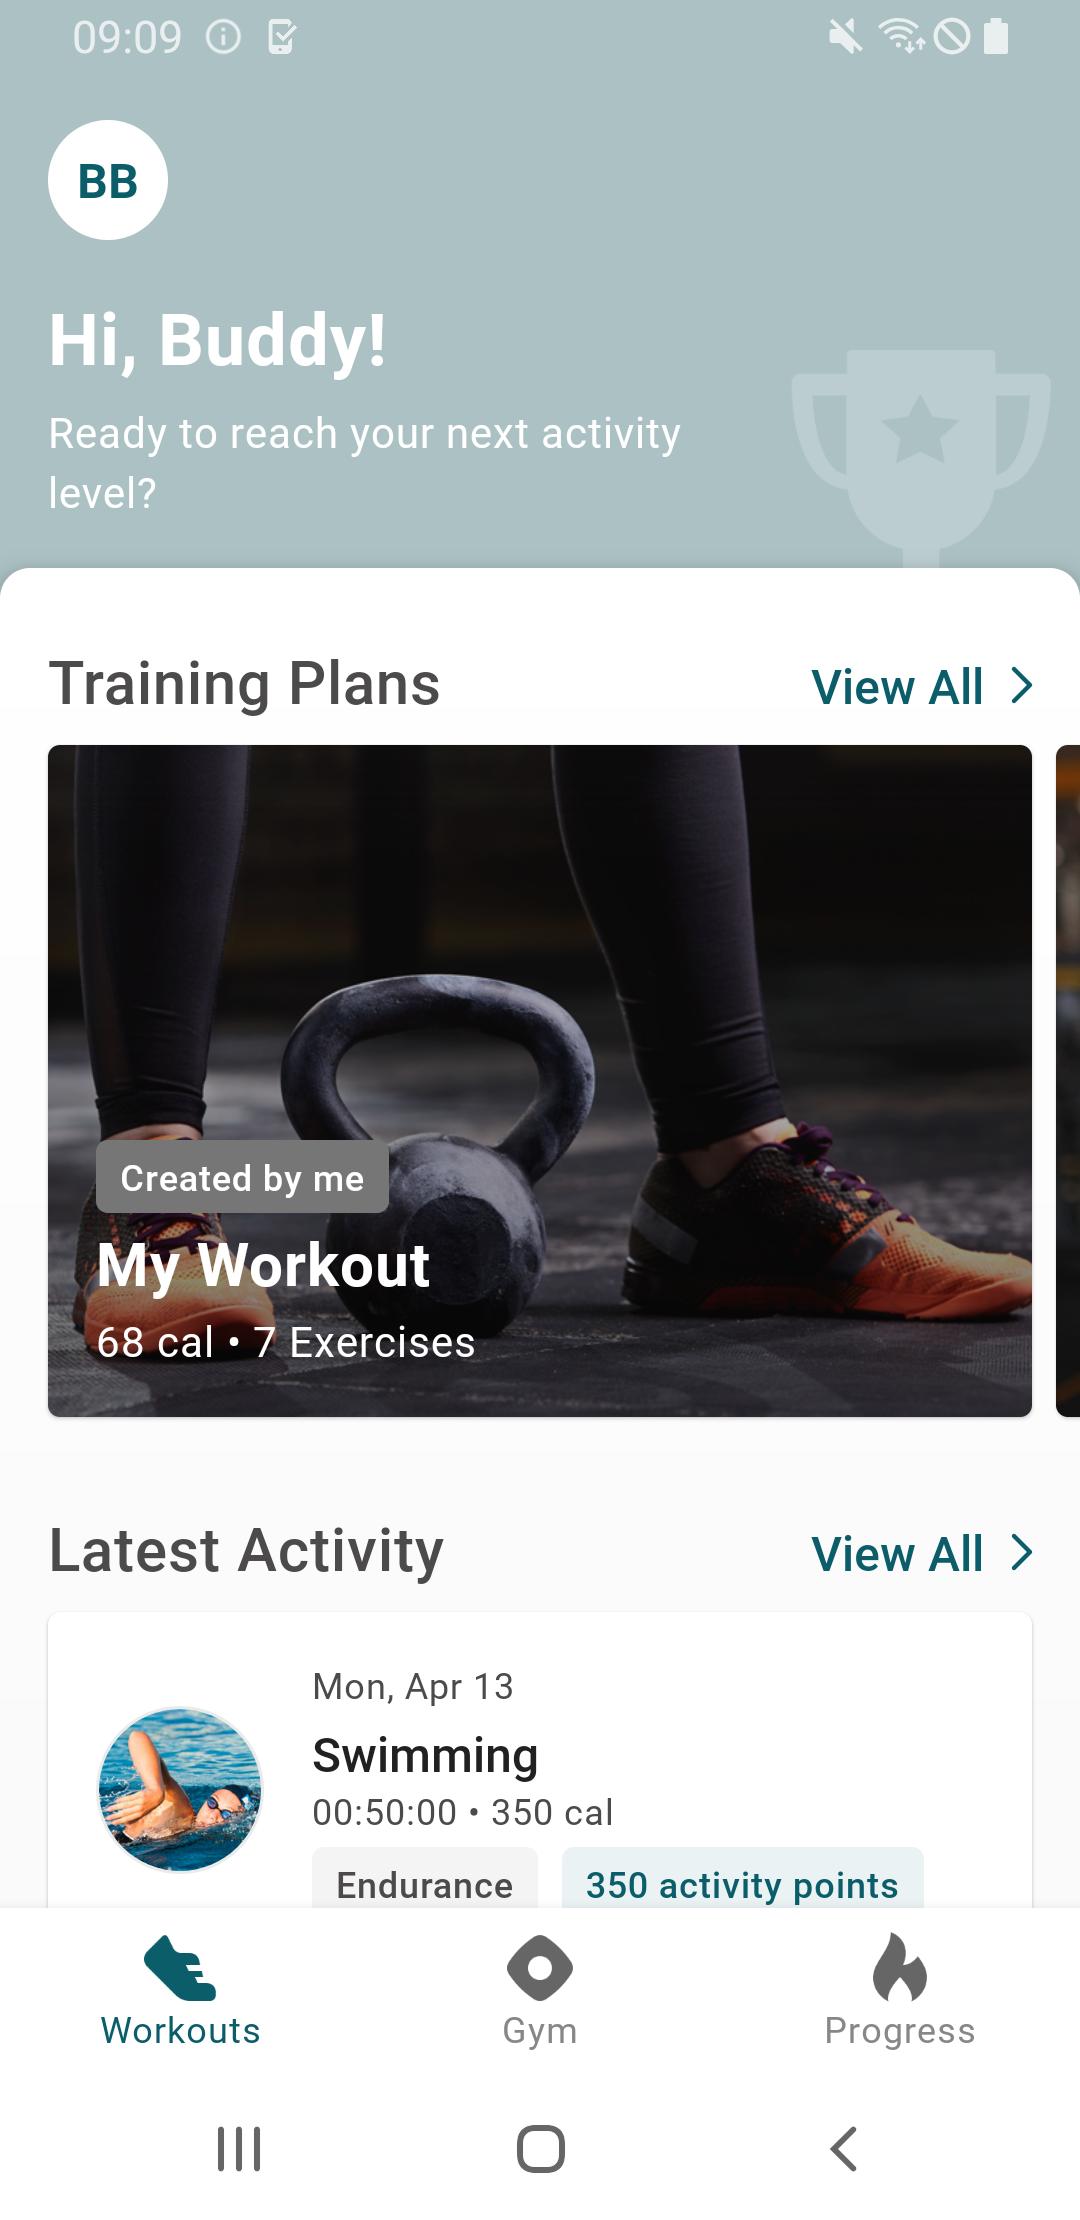Expand Latest Activity via chevron arrow
Viewport: 1080px width, 2220px height.
tap(1021, 1553)
